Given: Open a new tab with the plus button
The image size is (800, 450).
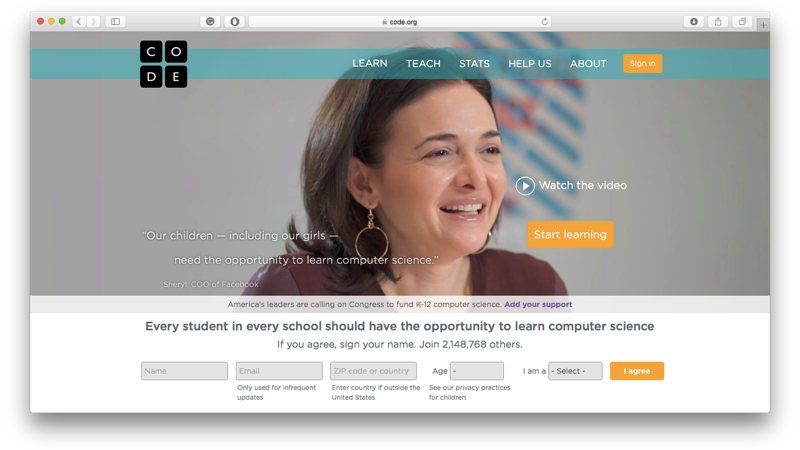Looking at the screenshot, I should click(x=763, y=24).
